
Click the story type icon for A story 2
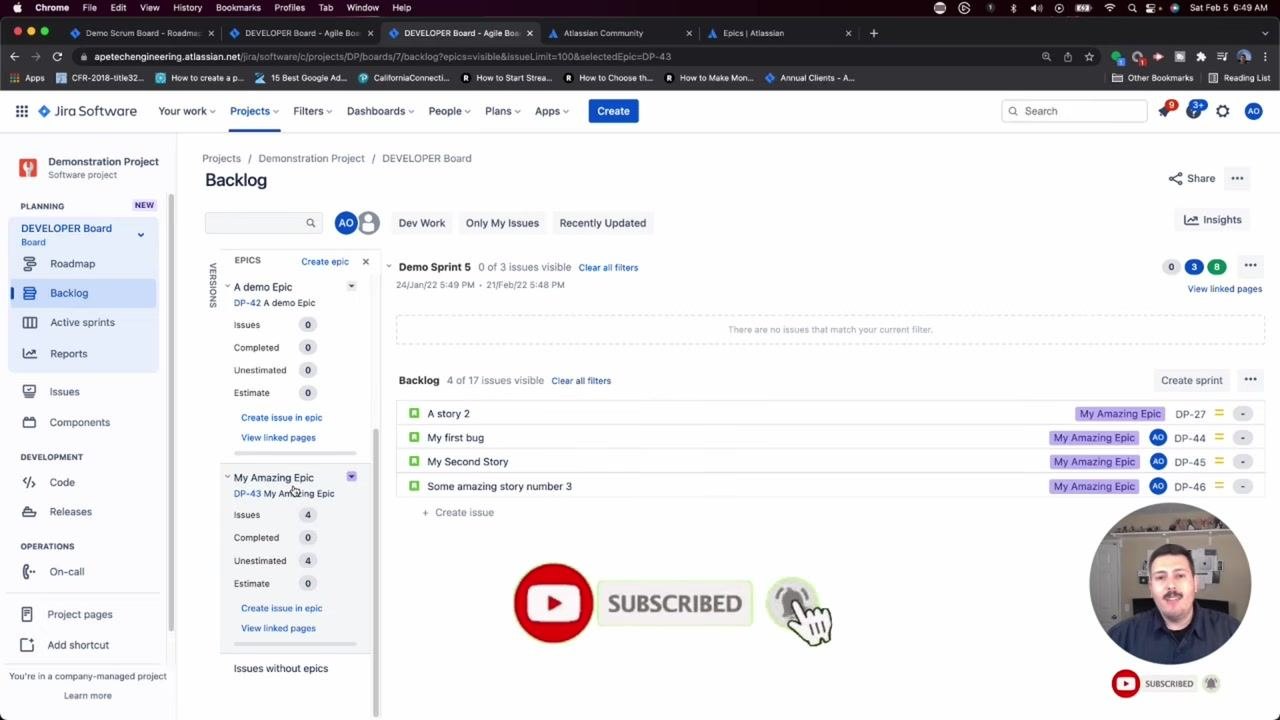tap(414, 413)
